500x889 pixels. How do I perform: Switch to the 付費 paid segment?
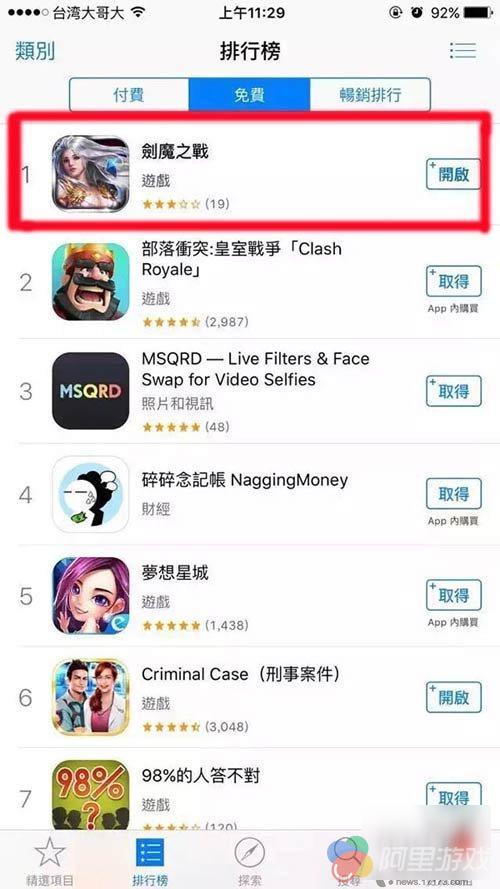point(129,95)
